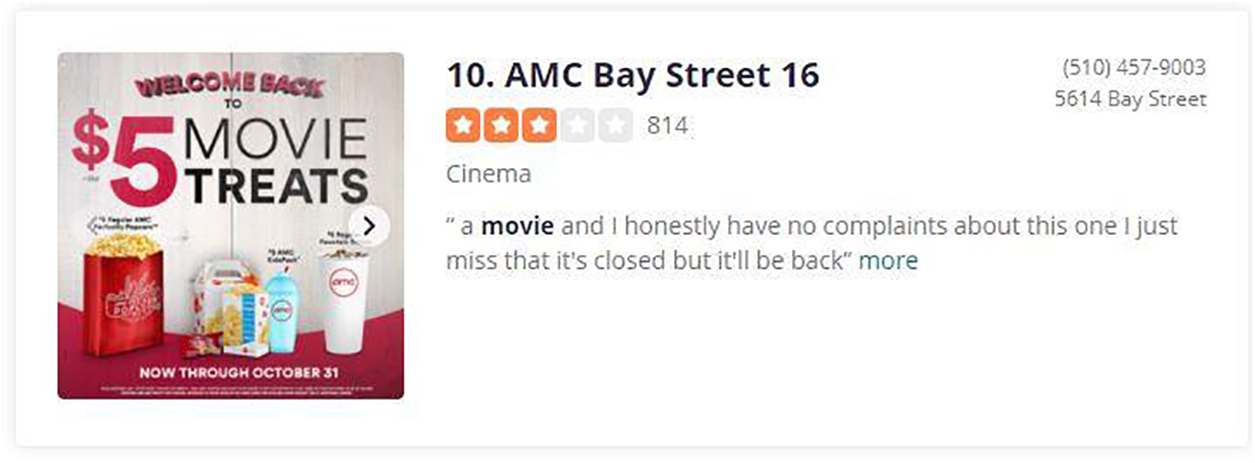Expand the review snippet with 'more'
Screen dimensions: 1255x463
[x=888, y=261]
